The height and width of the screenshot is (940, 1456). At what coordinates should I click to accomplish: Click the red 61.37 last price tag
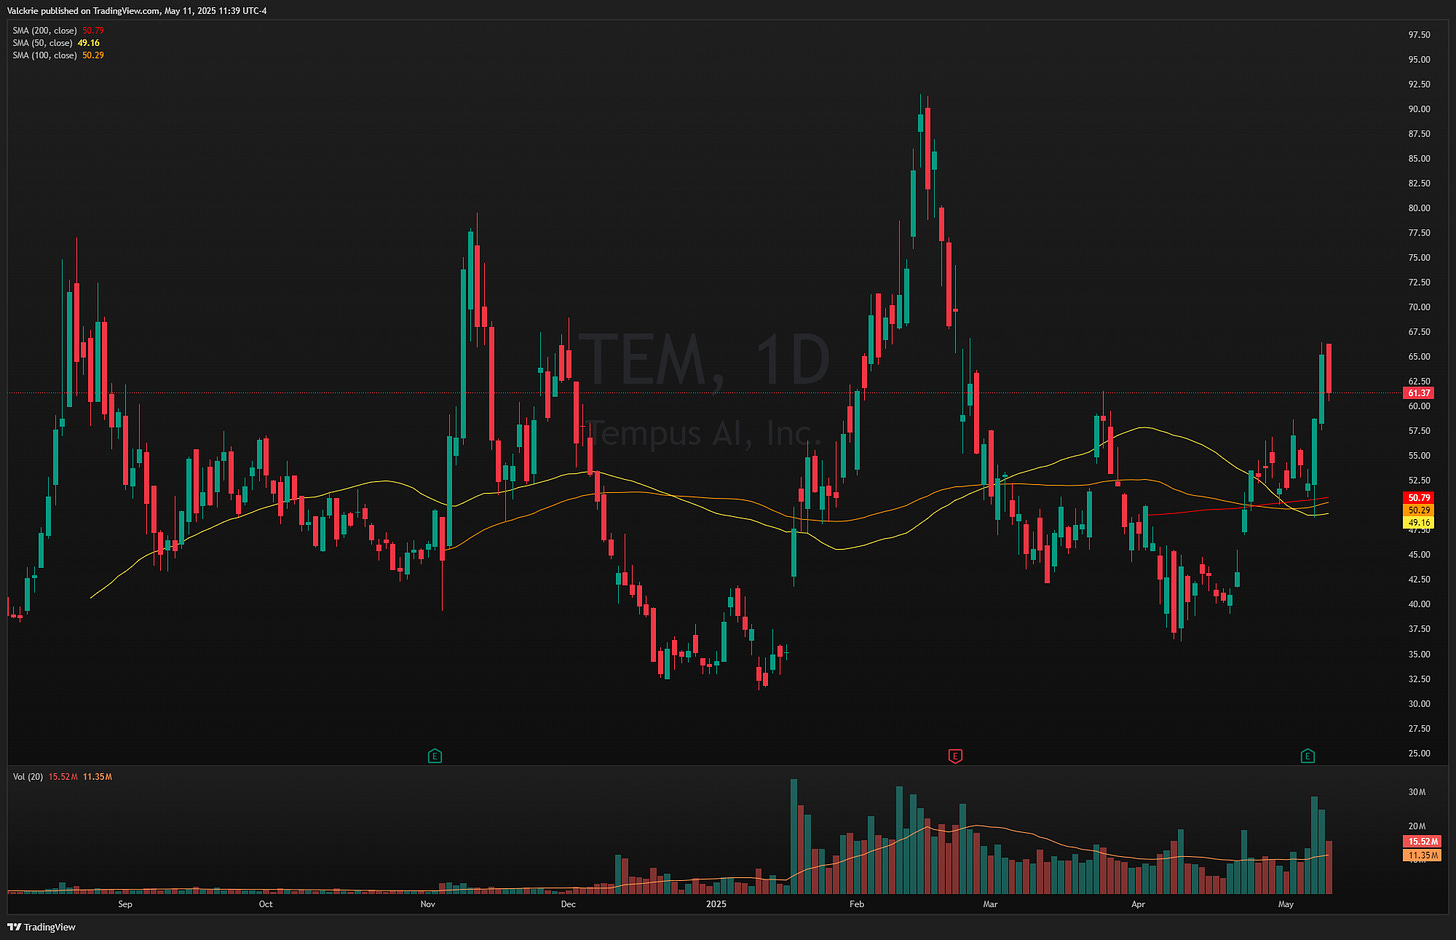click(1419, 393)
